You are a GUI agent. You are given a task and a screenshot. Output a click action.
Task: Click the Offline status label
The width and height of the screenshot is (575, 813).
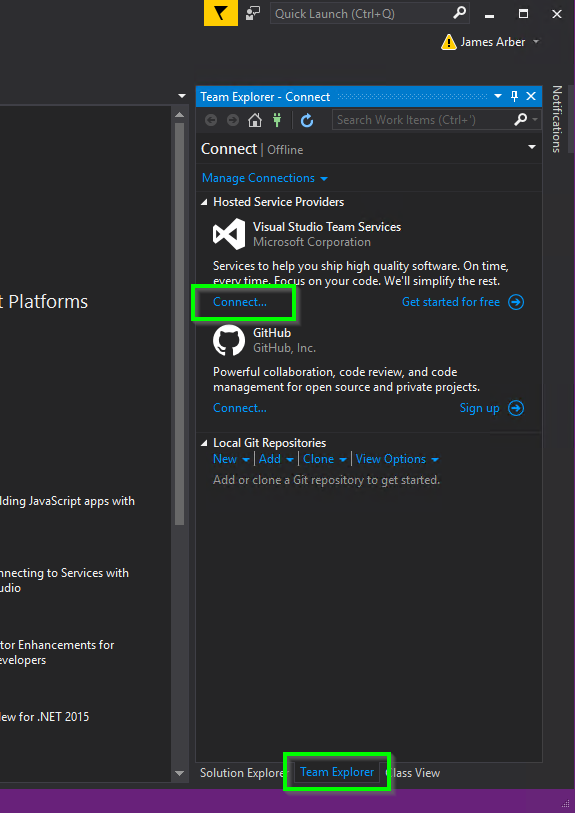click(285, 150)
